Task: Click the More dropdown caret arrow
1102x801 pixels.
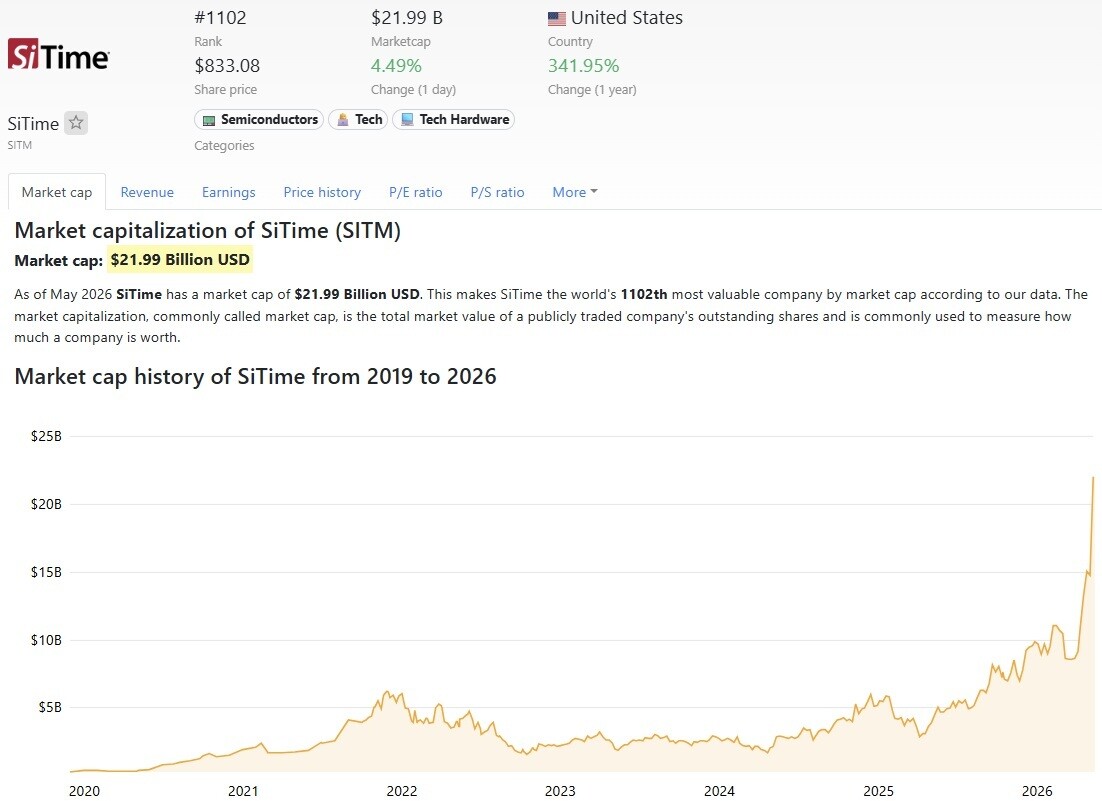Action: 594,191
